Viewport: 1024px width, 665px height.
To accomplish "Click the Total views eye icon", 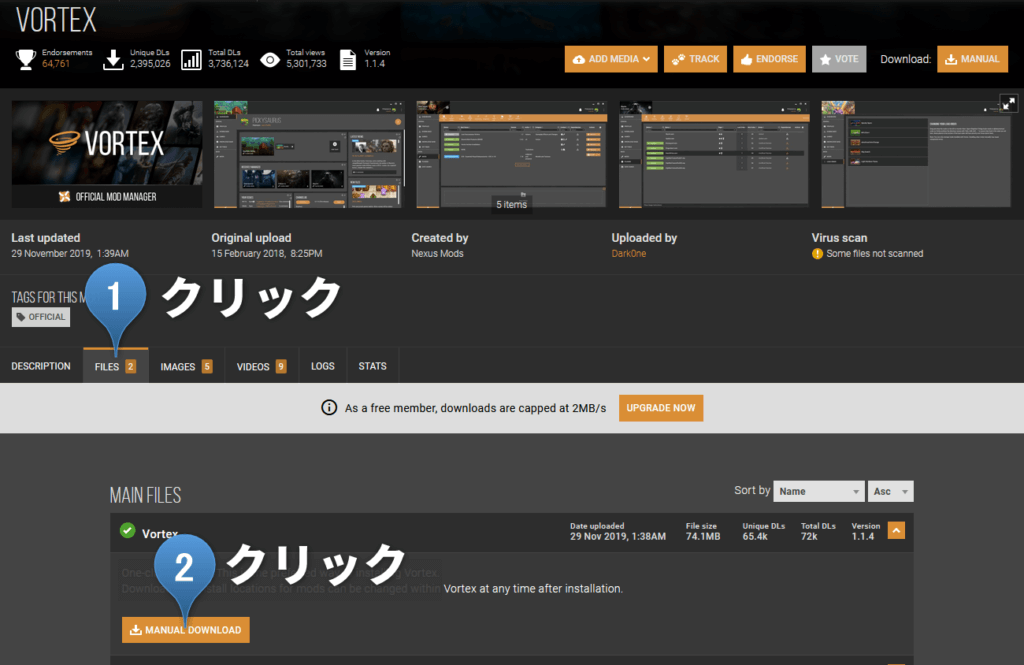I will tap(268, 58).
